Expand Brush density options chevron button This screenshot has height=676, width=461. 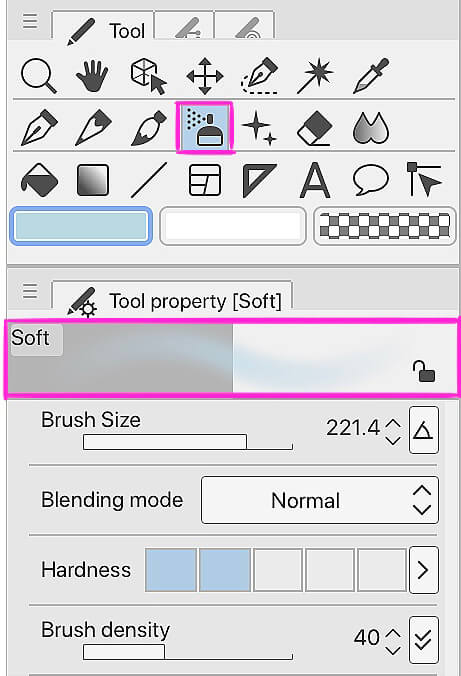(423, 640)
